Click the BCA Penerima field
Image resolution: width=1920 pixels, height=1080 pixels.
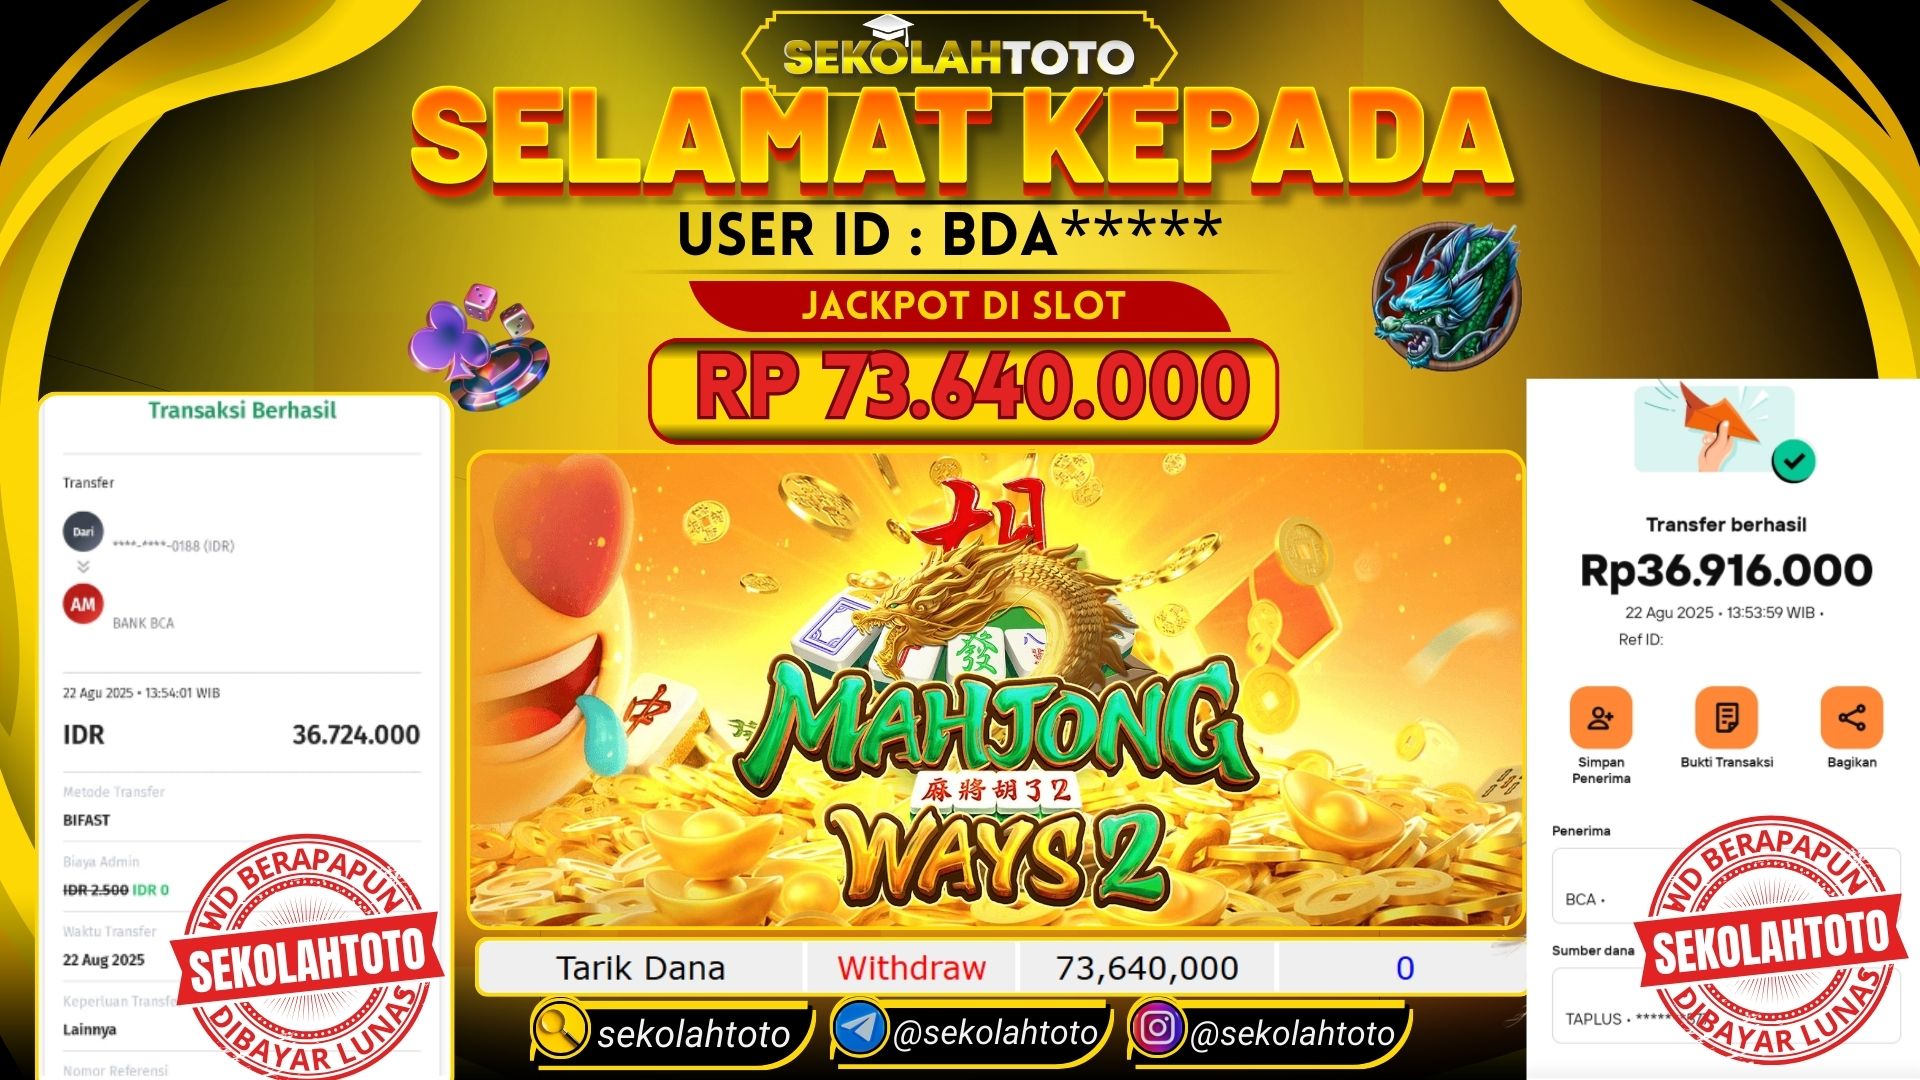[x=1726, y=889]
